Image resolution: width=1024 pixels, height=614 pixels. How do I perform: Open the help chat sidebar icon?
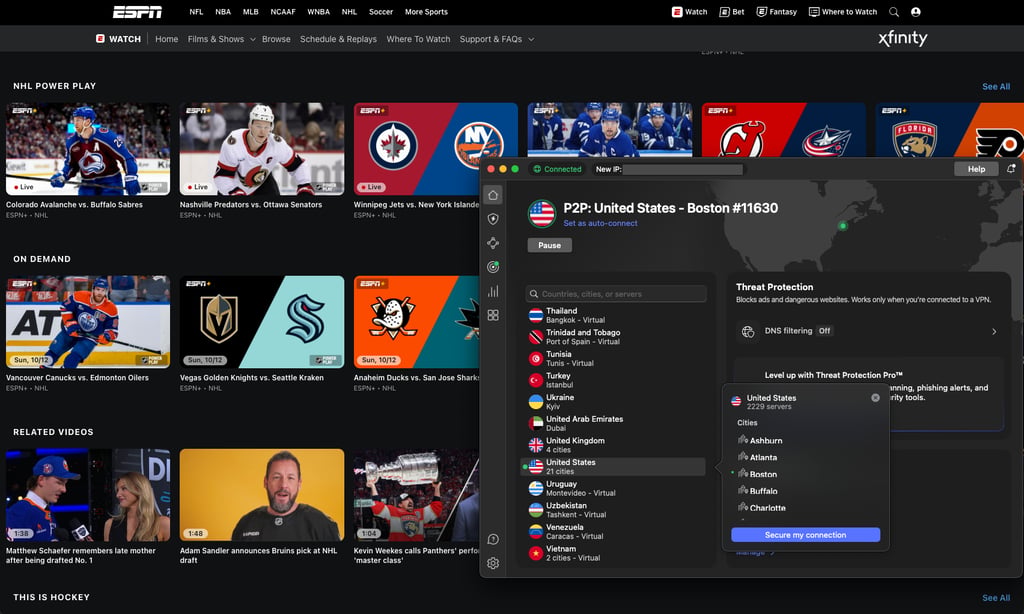click(x=493, y=539)
